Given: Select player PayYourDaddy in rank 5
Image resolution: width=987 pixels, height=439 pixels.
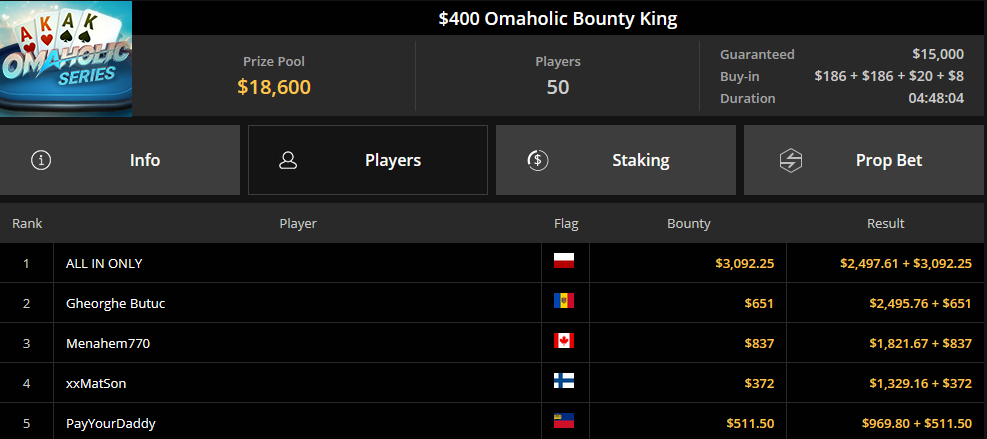Looking at the screenshot, I should pos(111,423).
